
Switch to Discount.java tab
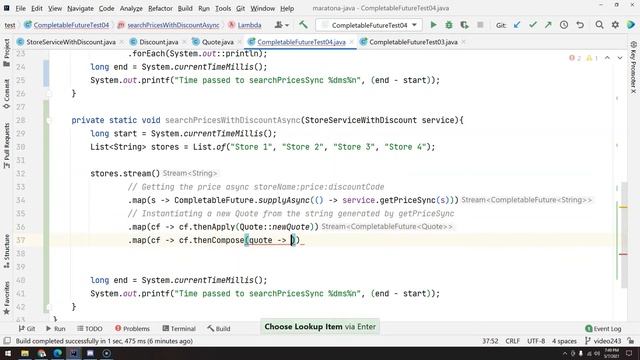(x=159, y=42)
